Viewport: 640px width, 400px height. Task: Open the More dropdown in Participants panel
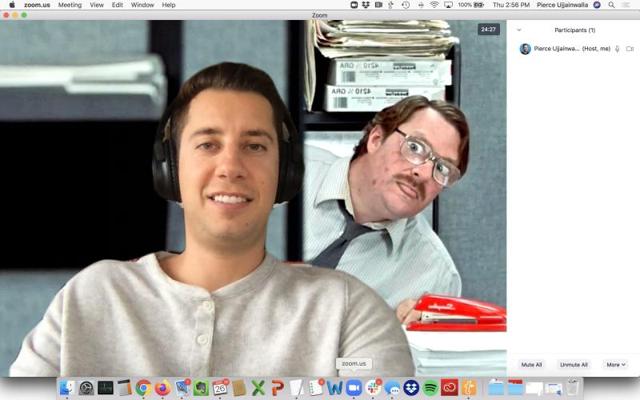pos(615,364)
